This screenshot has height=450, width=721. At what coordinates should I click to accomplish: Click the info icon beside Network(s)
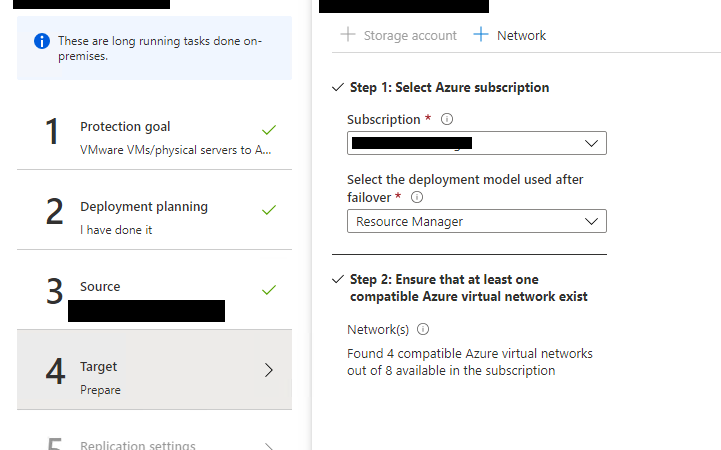pyautogui.click(x=423, y=330)
